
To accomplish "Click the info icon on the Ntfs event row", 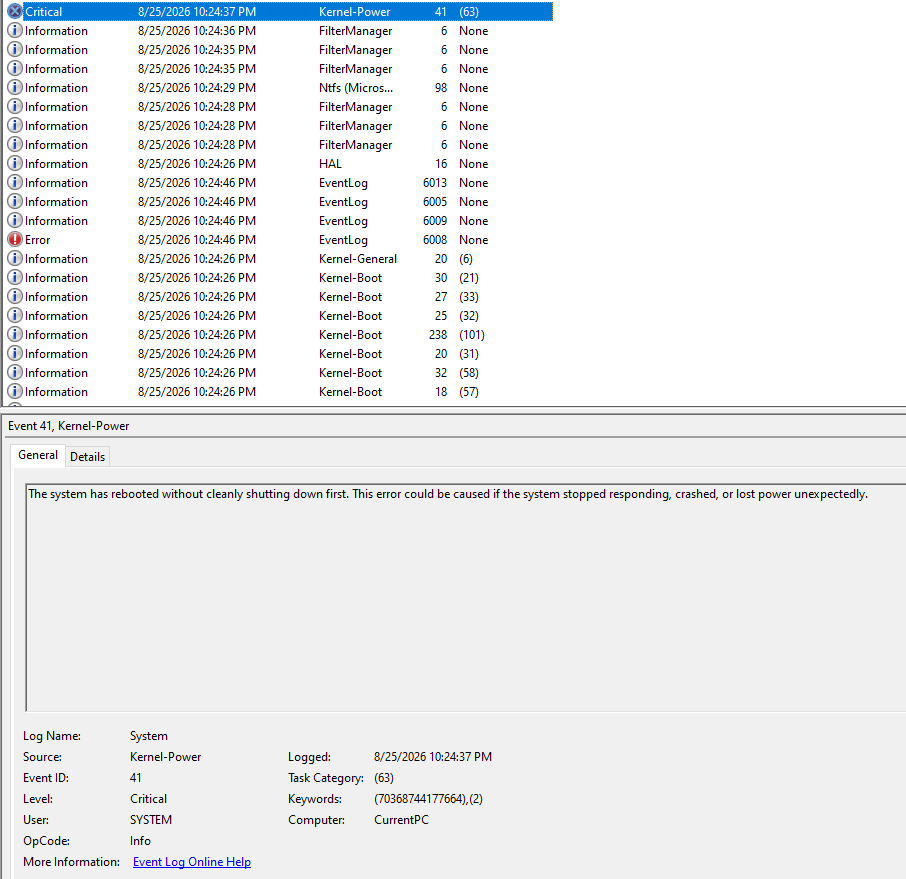I will [14, 87].
